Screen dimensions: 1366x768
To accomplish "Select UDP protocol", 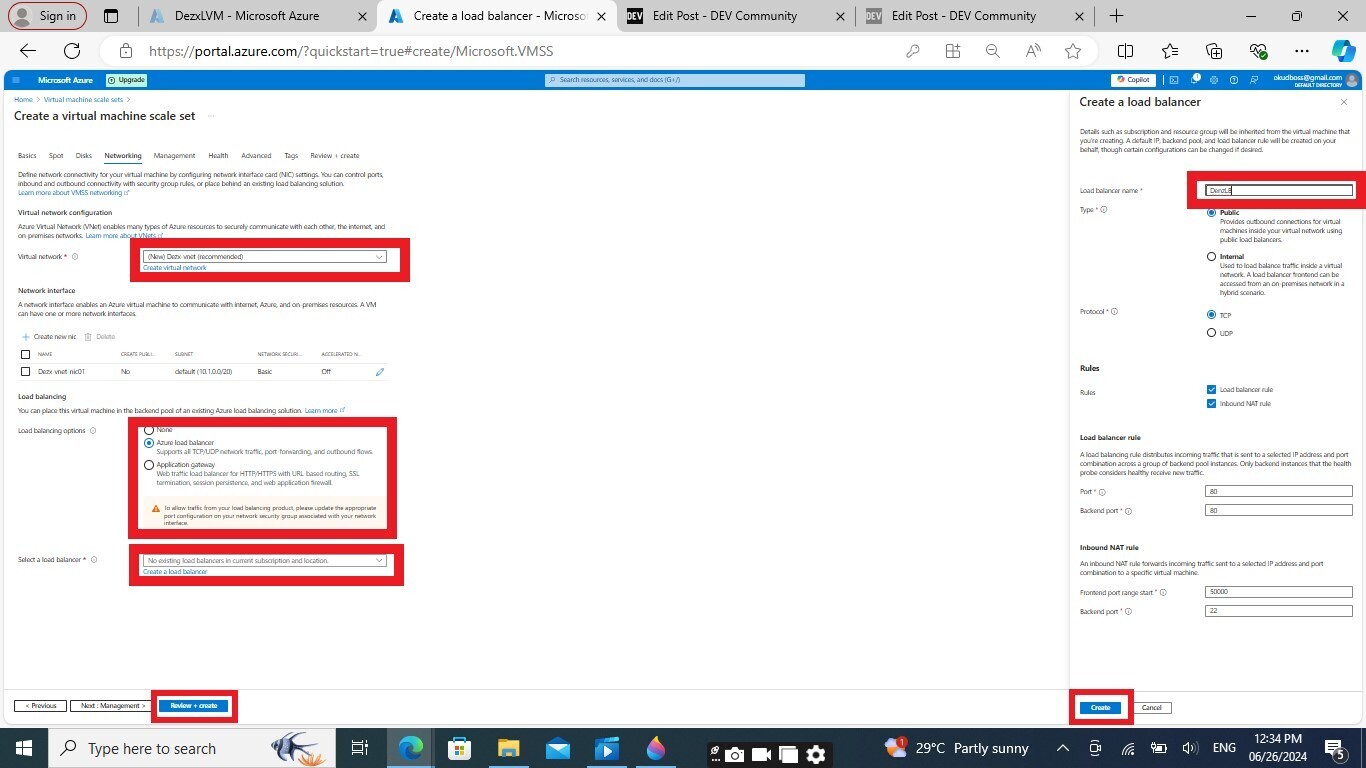I will (x=1212, y=333).
